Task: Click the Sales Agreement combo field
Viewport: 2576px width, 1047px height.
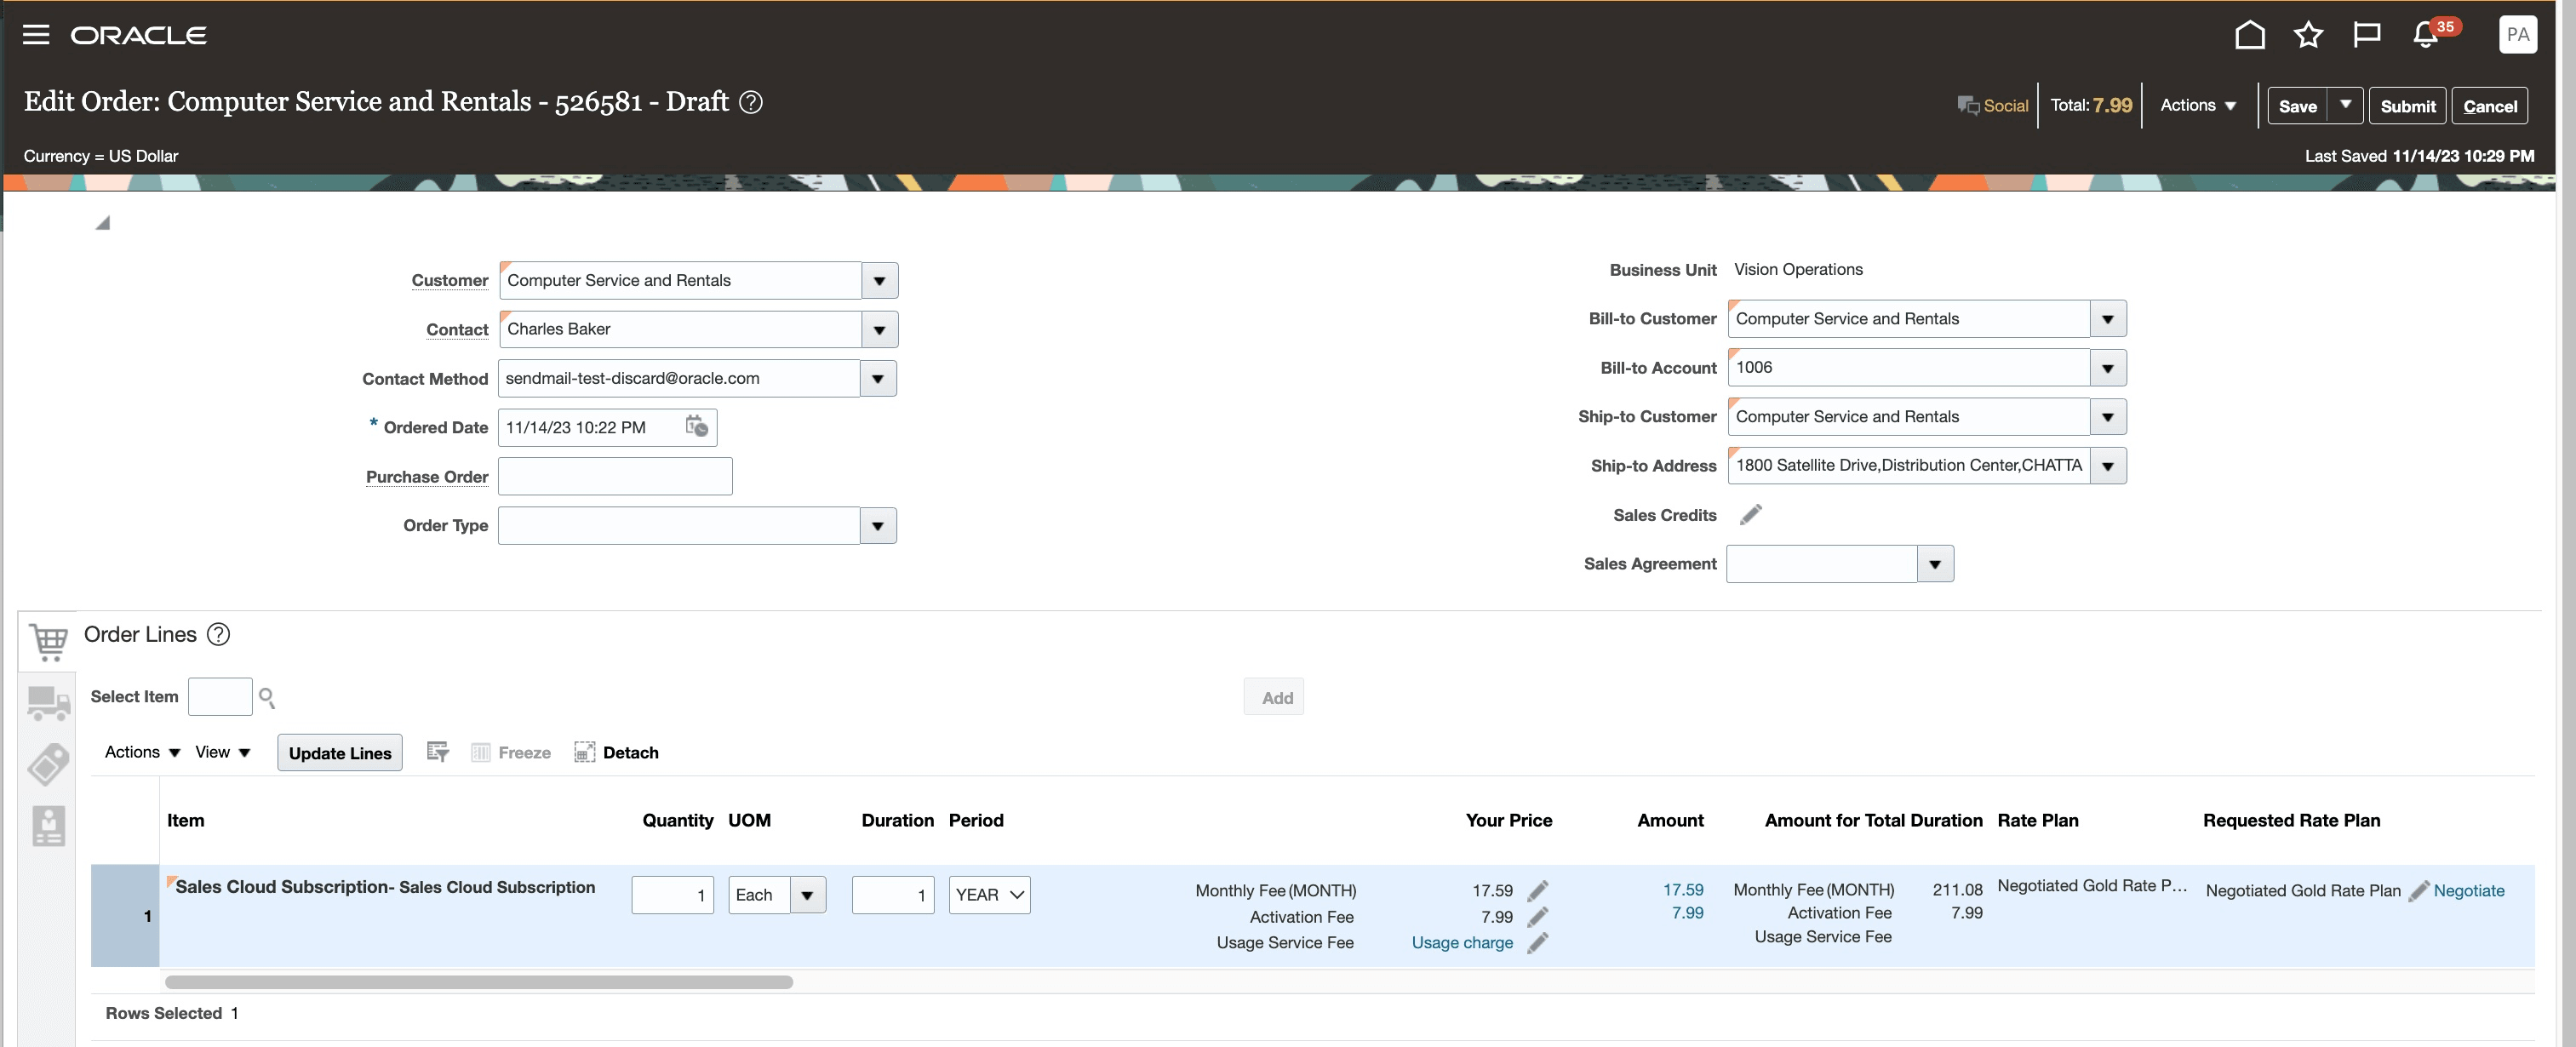Action: coord(1822,564)
